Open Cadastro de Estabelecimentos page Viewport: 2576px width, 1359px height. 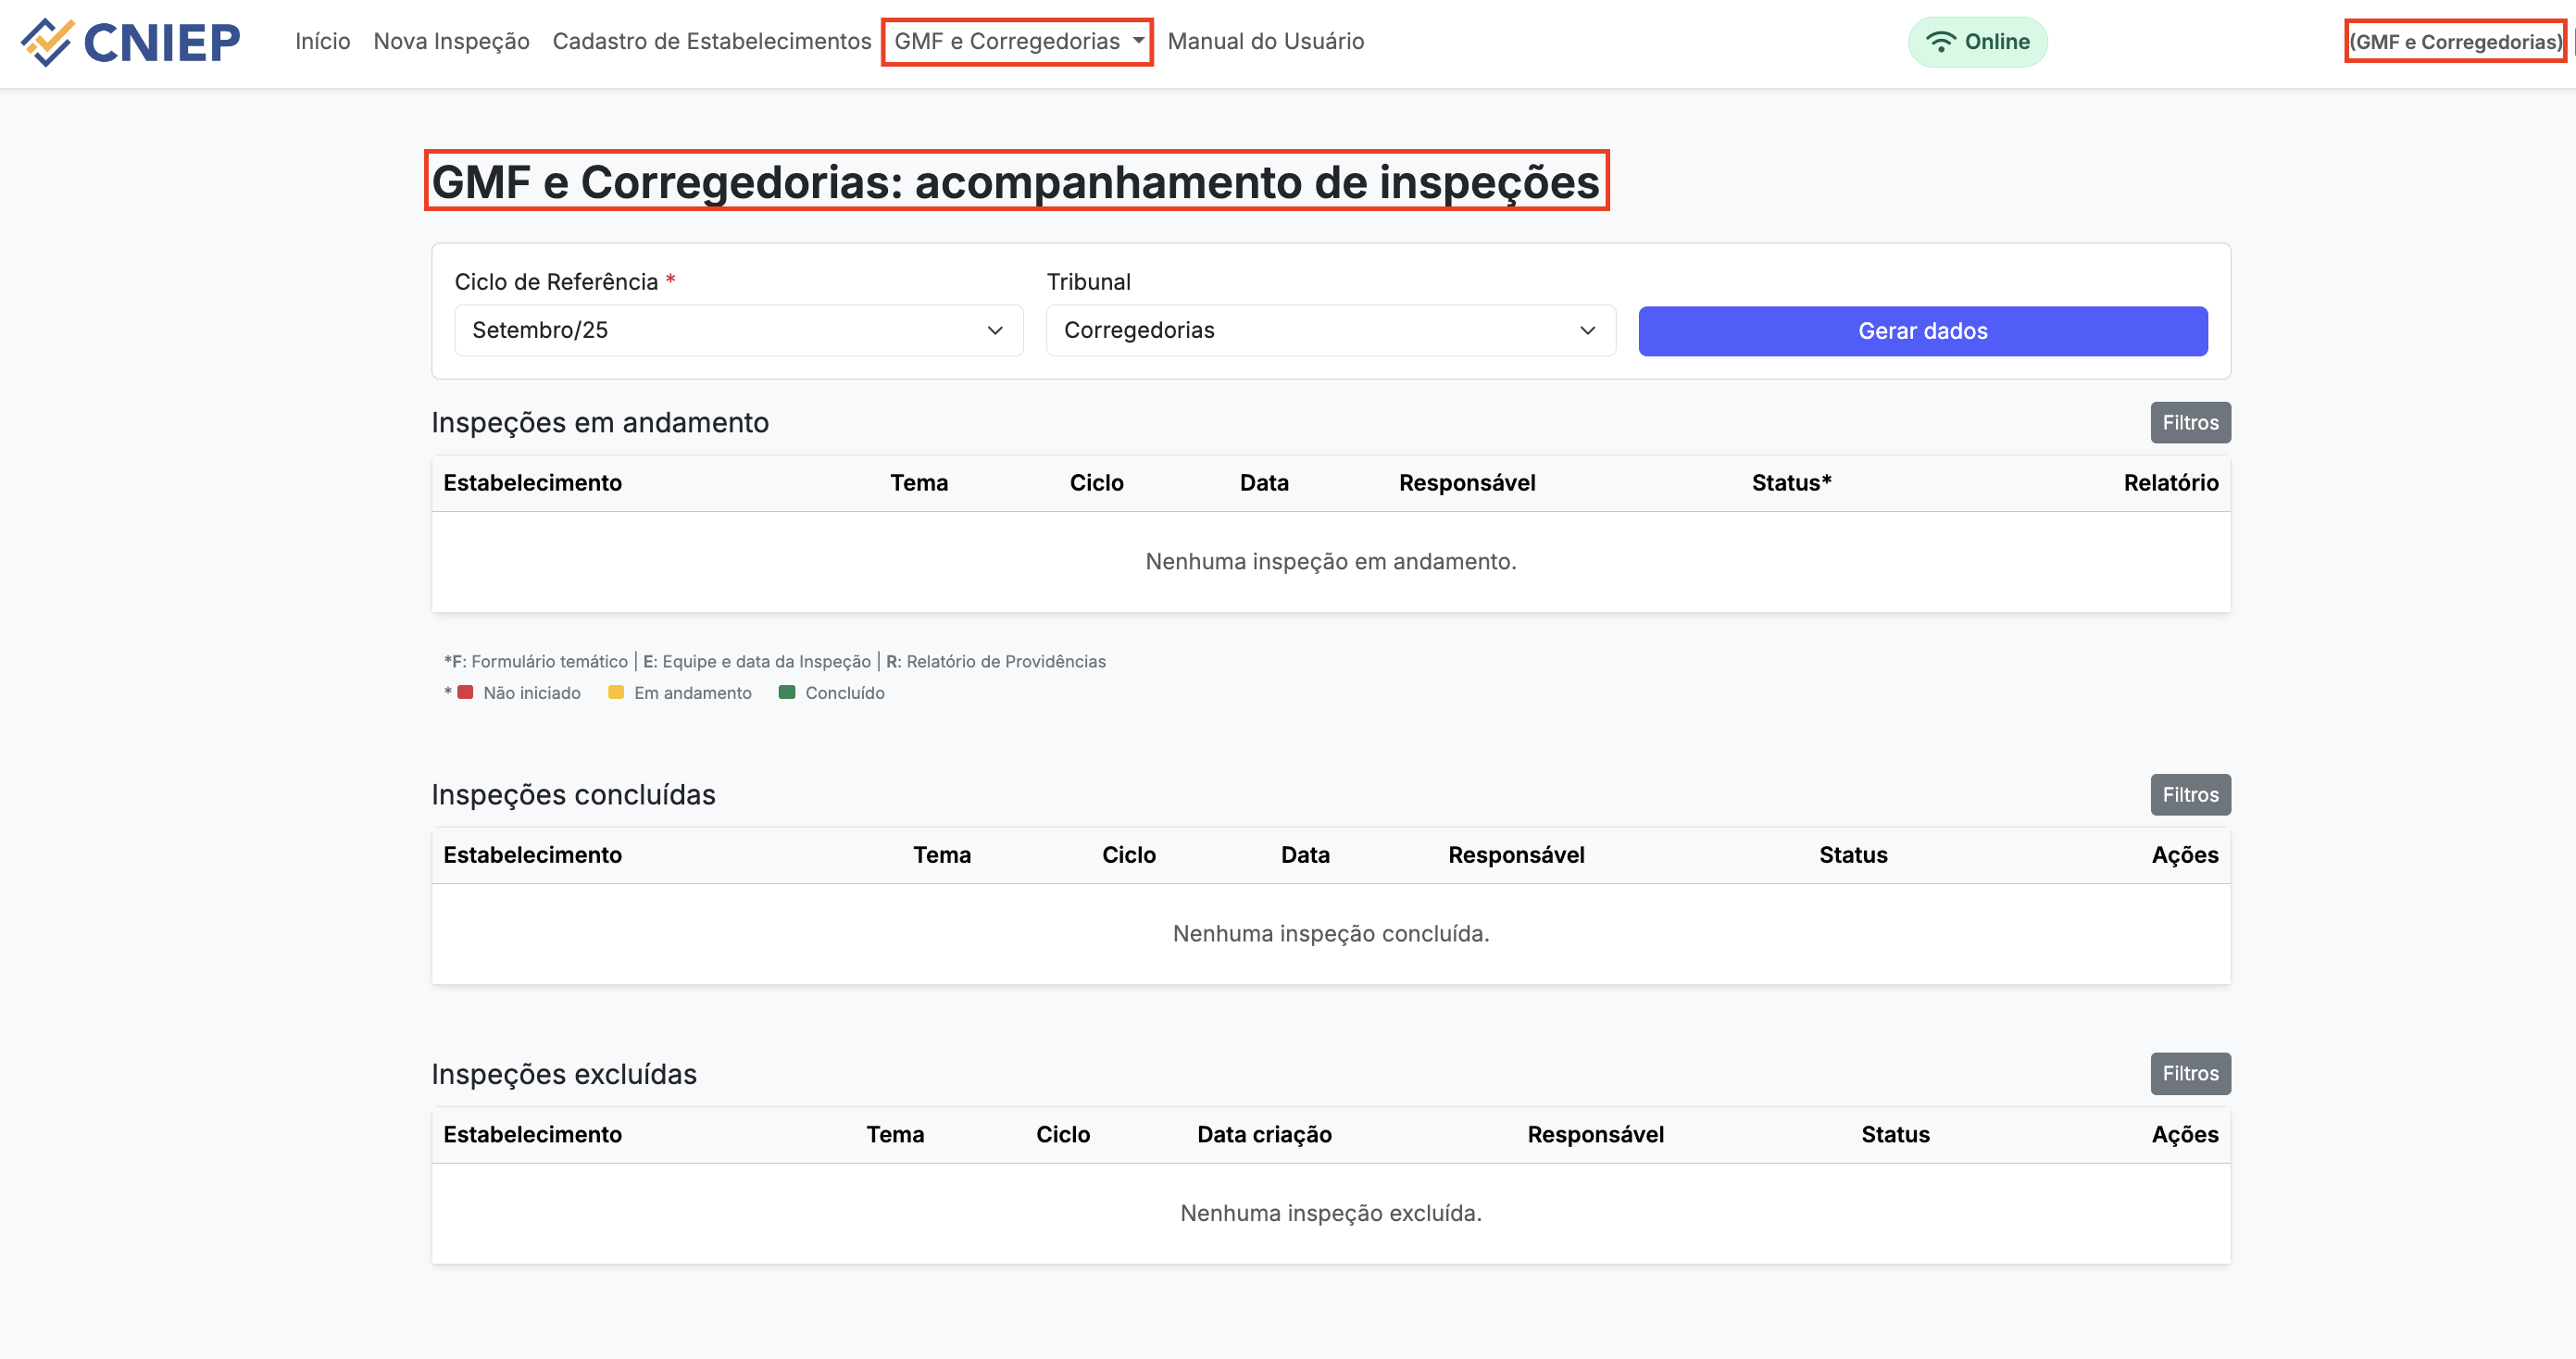click(711, 42)
